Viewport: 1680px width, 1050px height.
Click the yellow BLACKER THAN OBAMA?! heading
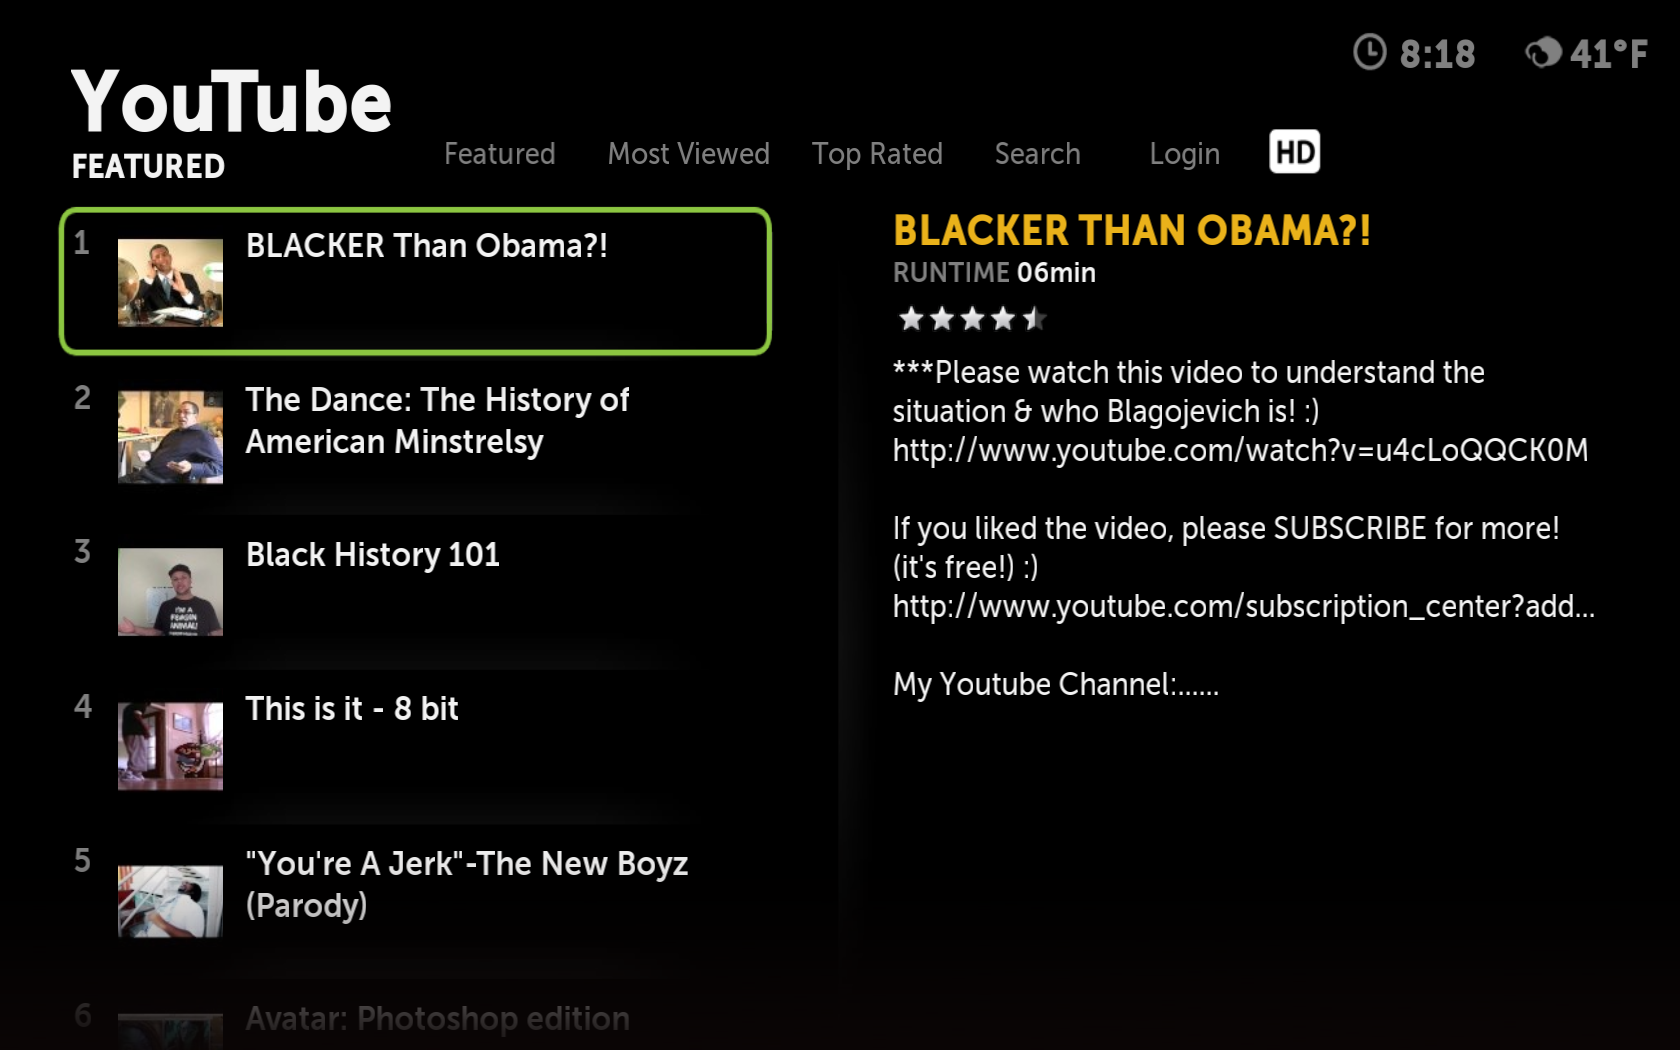[x=1131, y=231]
